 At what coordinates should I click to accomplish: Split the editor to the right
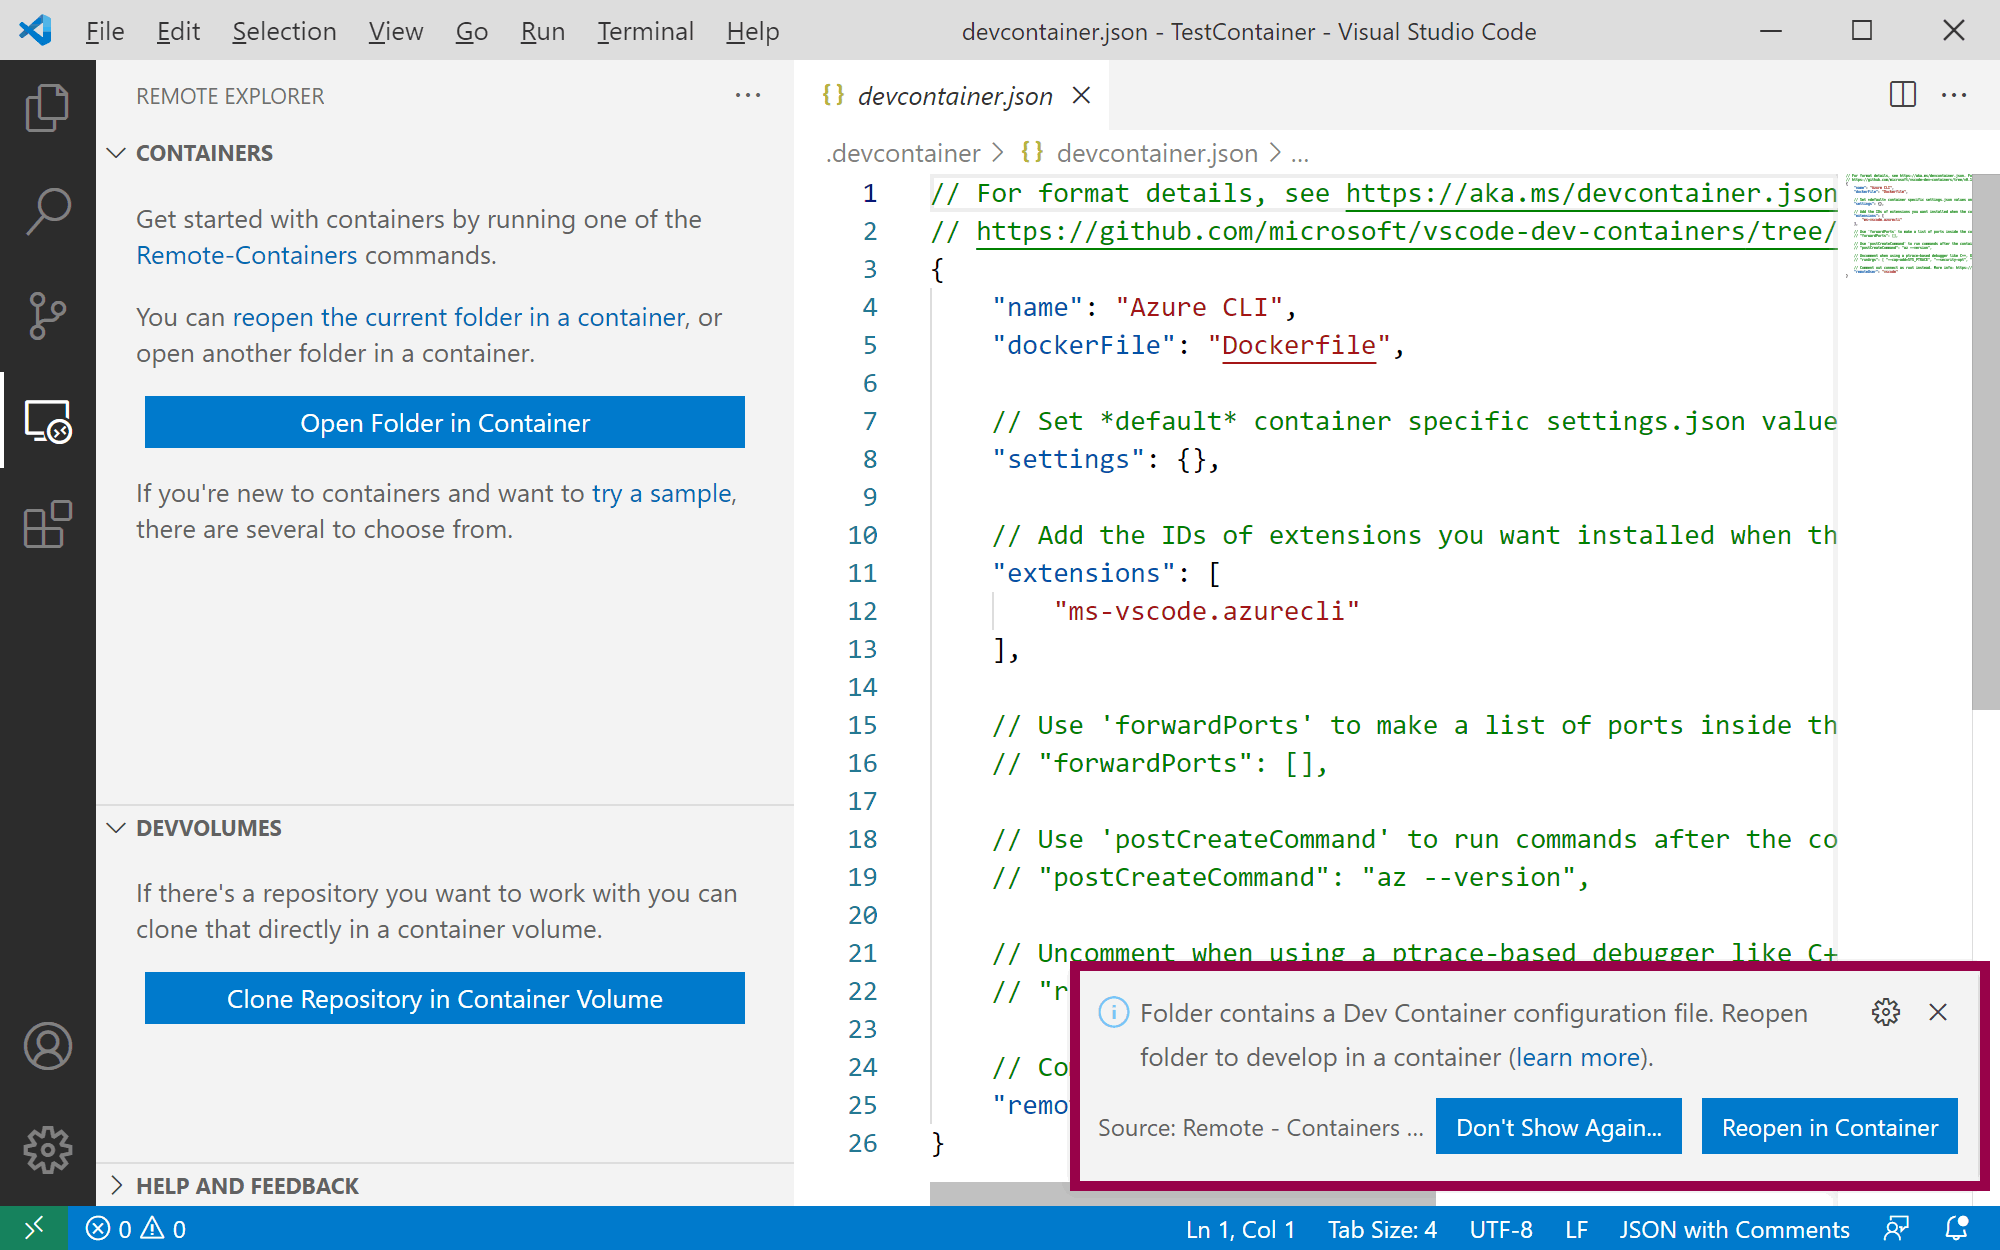[1902, 95]
